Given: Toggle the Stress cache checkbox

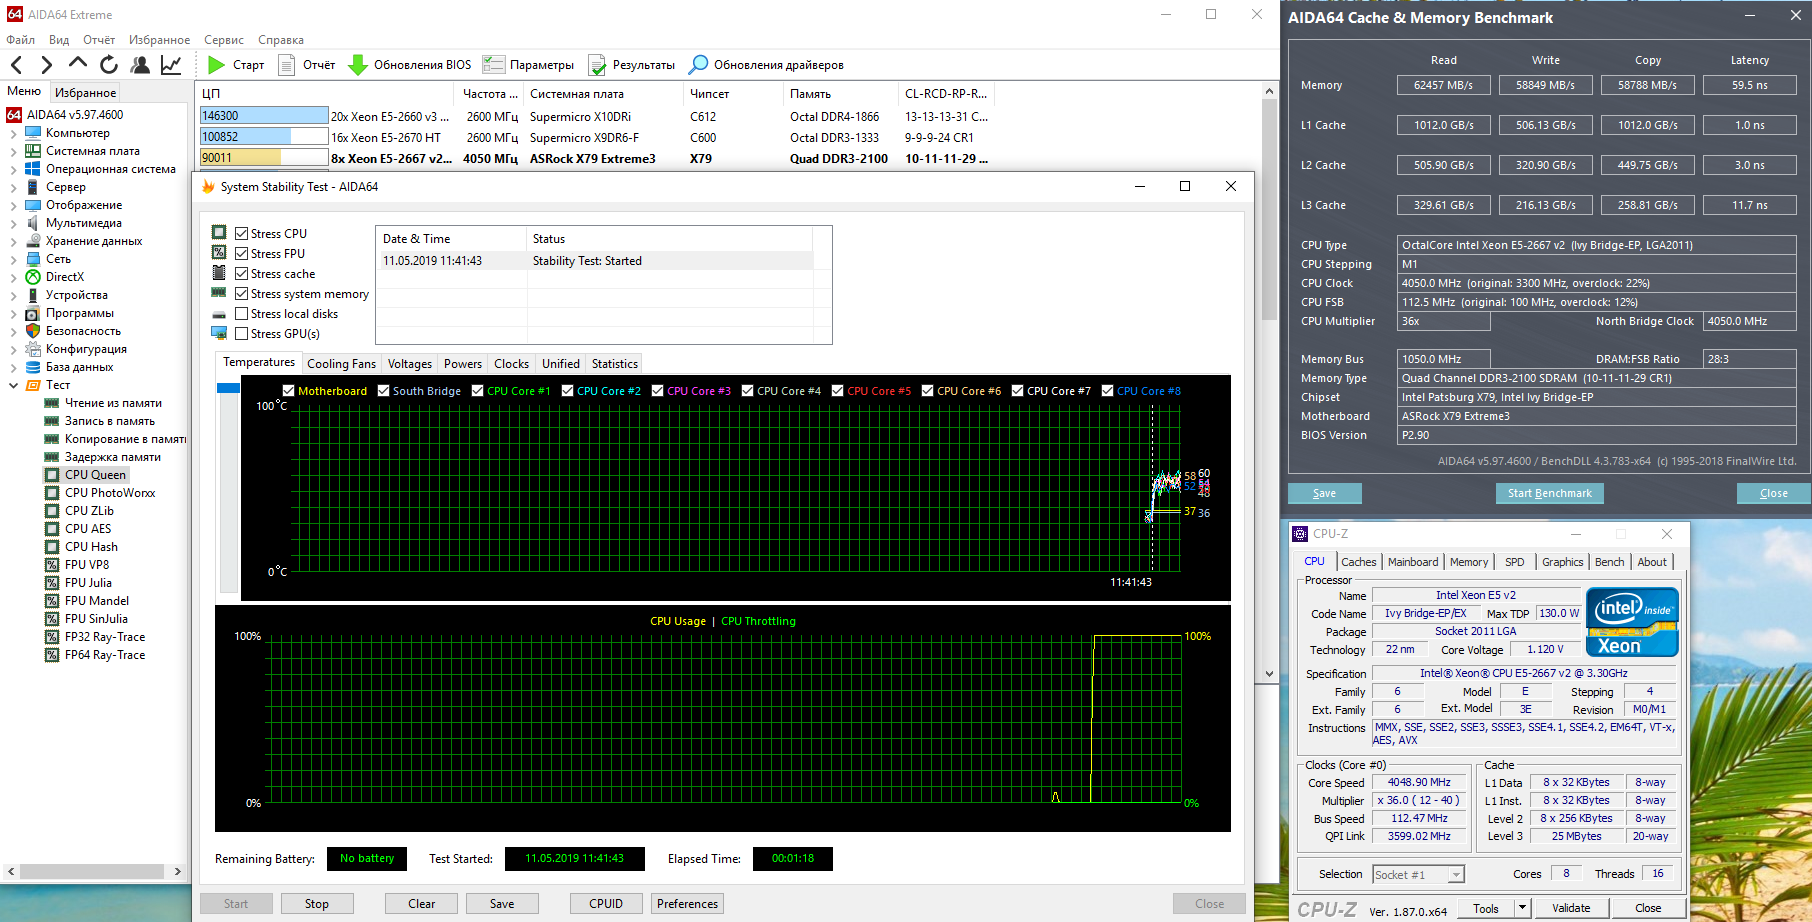Looking at the screenshot, I should [241, 274].
